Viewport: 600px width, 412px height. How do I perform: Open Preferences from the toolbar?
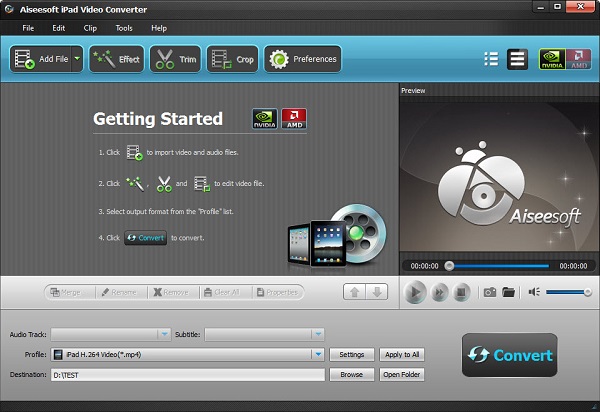pos(302,60)
